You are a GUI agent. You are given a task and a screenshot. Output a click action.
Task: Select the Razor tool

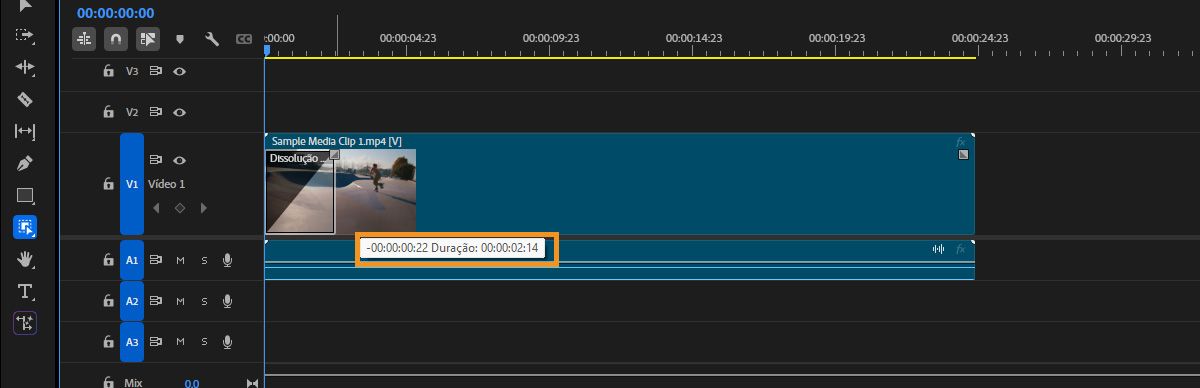tap(25, 99)
